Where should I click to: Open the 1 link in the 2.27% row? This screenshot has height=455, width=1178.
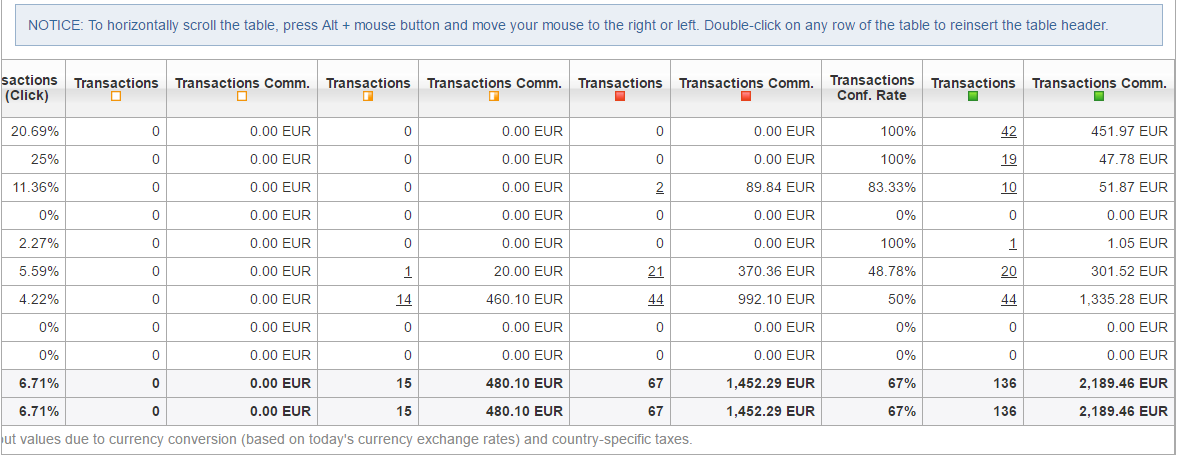coord(1012,243)
